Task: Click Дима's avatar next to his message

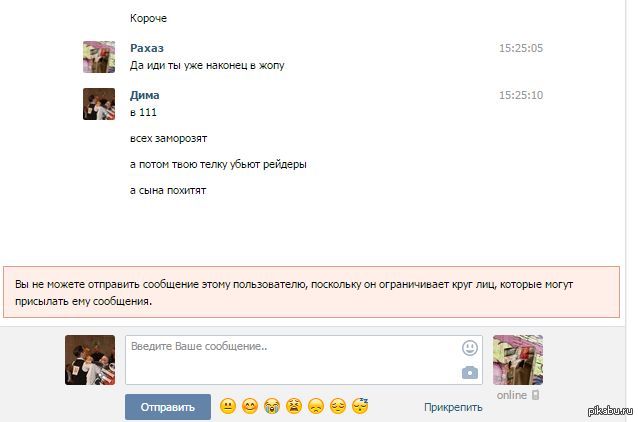Action: (x=99, y=104)
